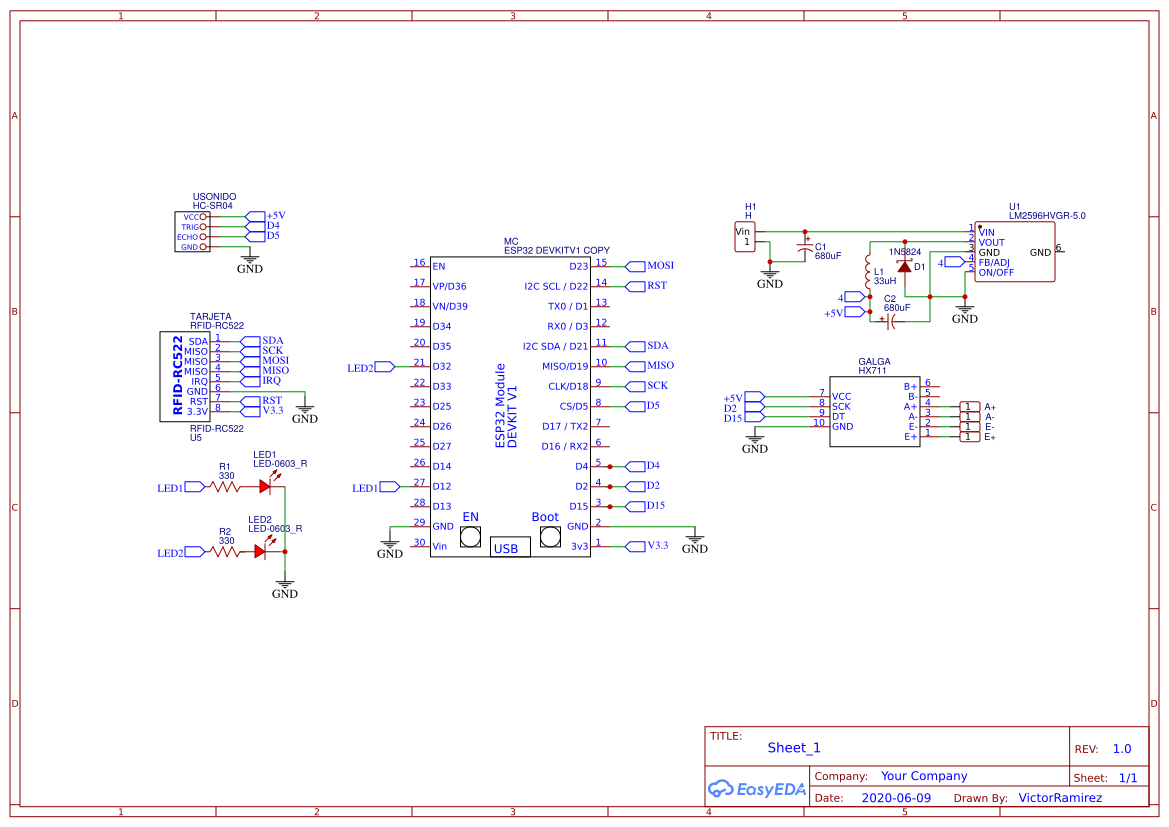Viewport: 1169px width, 827px height.
Task: Select the USB connector box on ESP32
Action: (x=509, y=546)
